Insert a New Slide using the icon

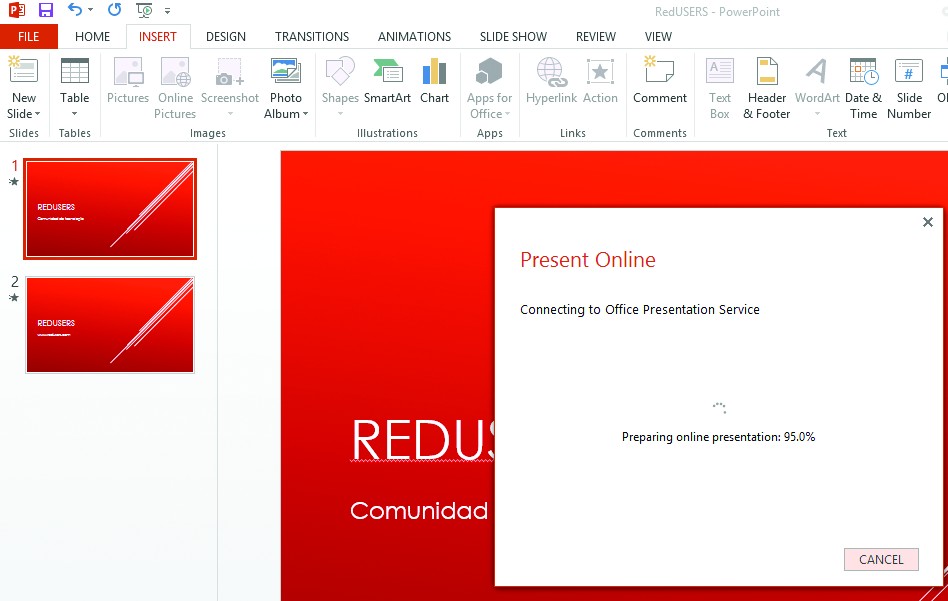tap(23, 71)
